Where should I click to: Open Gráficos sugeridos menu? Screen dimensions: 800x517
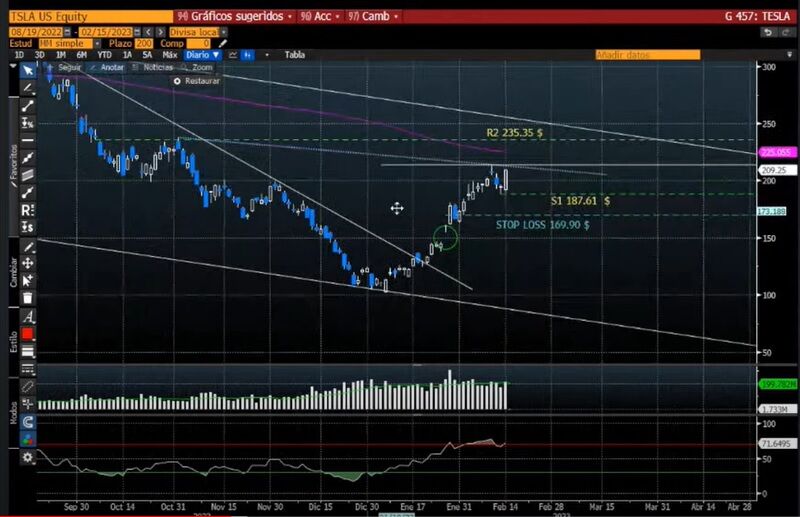235,17
